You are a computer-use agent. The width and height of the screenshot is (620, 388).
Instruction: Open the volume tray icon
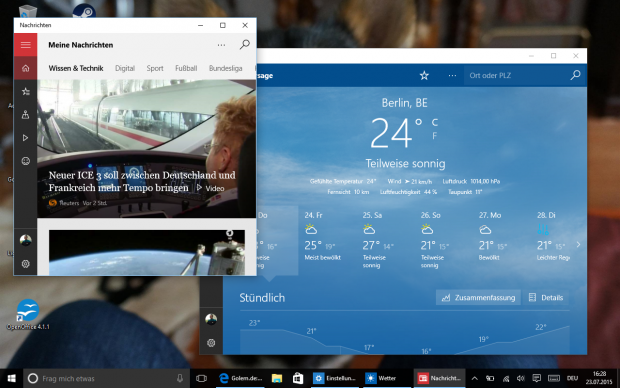pos(521,379)
